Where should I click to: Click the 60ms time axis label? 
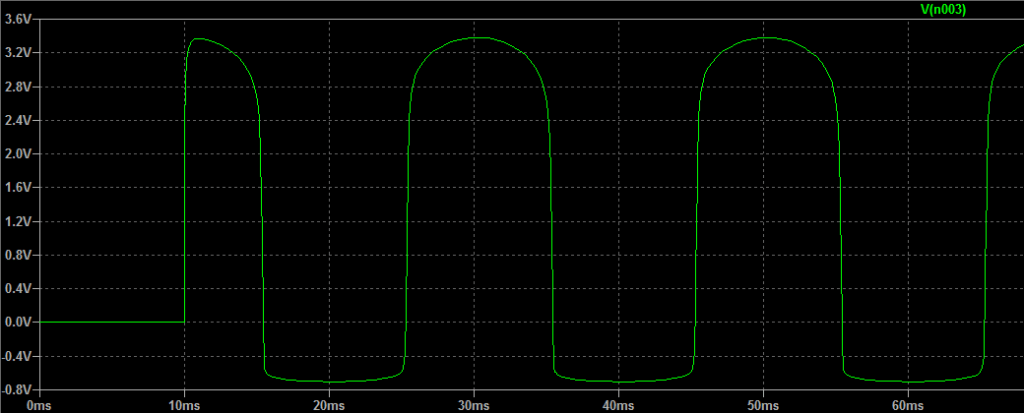(908, 405)
